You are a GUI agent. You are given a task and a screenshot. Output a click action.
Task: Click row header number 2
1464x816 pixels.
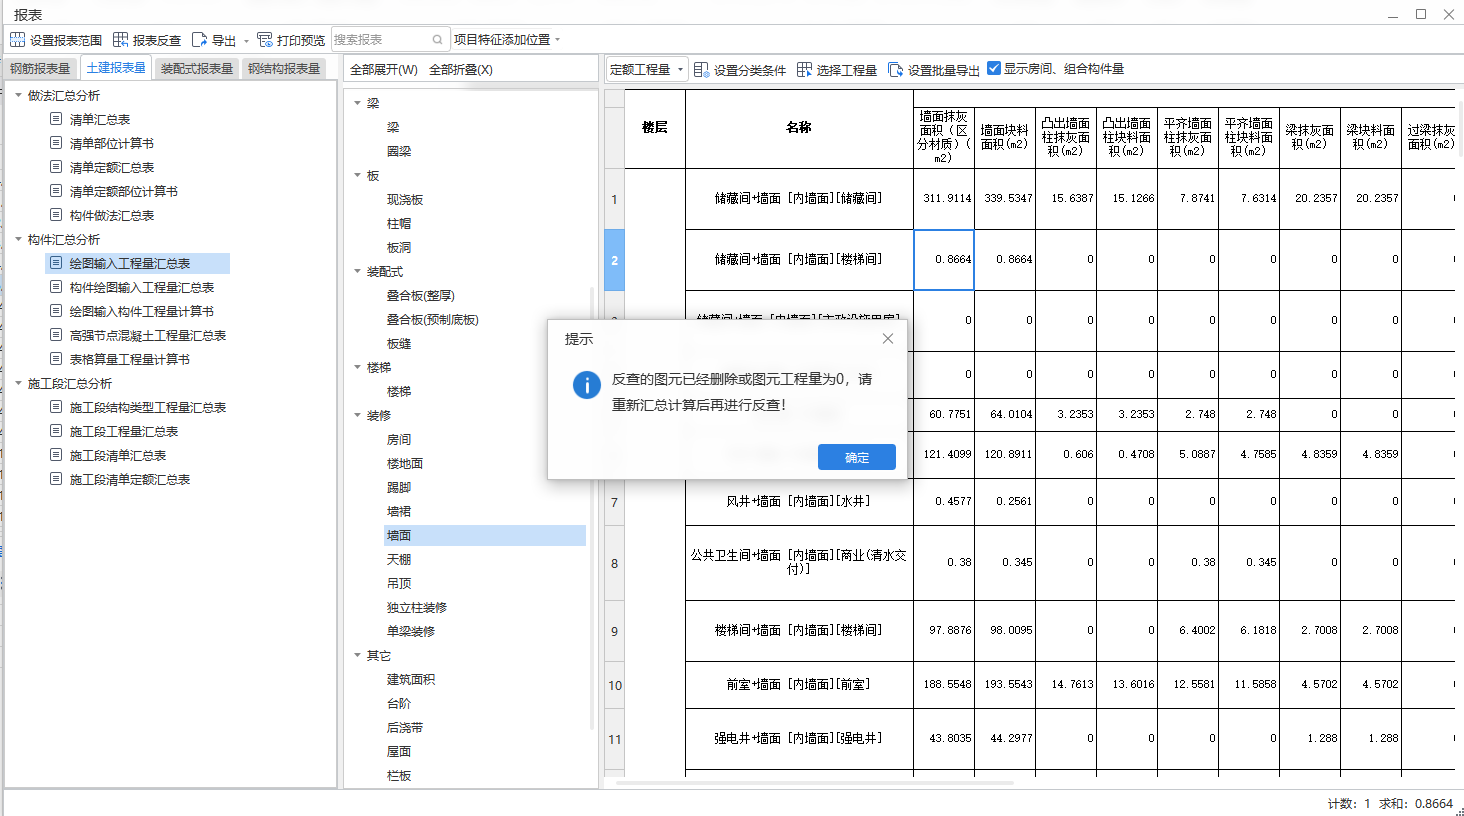click(614, 260)
